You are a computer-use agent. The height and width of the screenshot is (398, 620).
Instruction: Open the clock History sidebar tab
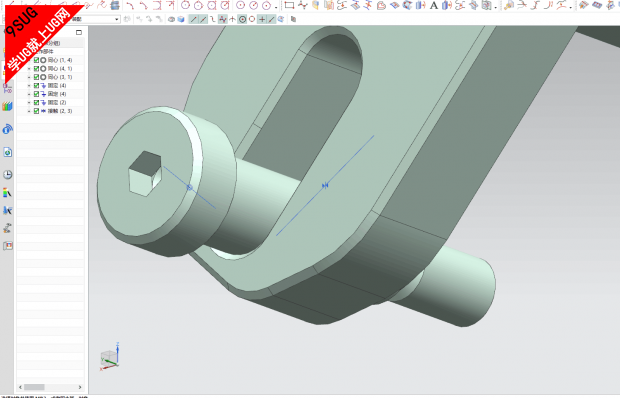click(8, 175)
